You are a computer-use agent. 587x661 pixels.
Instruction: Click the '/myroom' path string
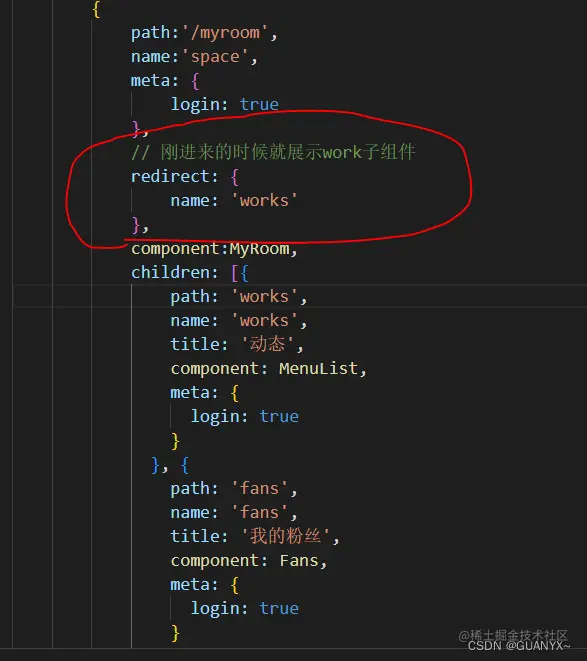(x=226, y=33)
